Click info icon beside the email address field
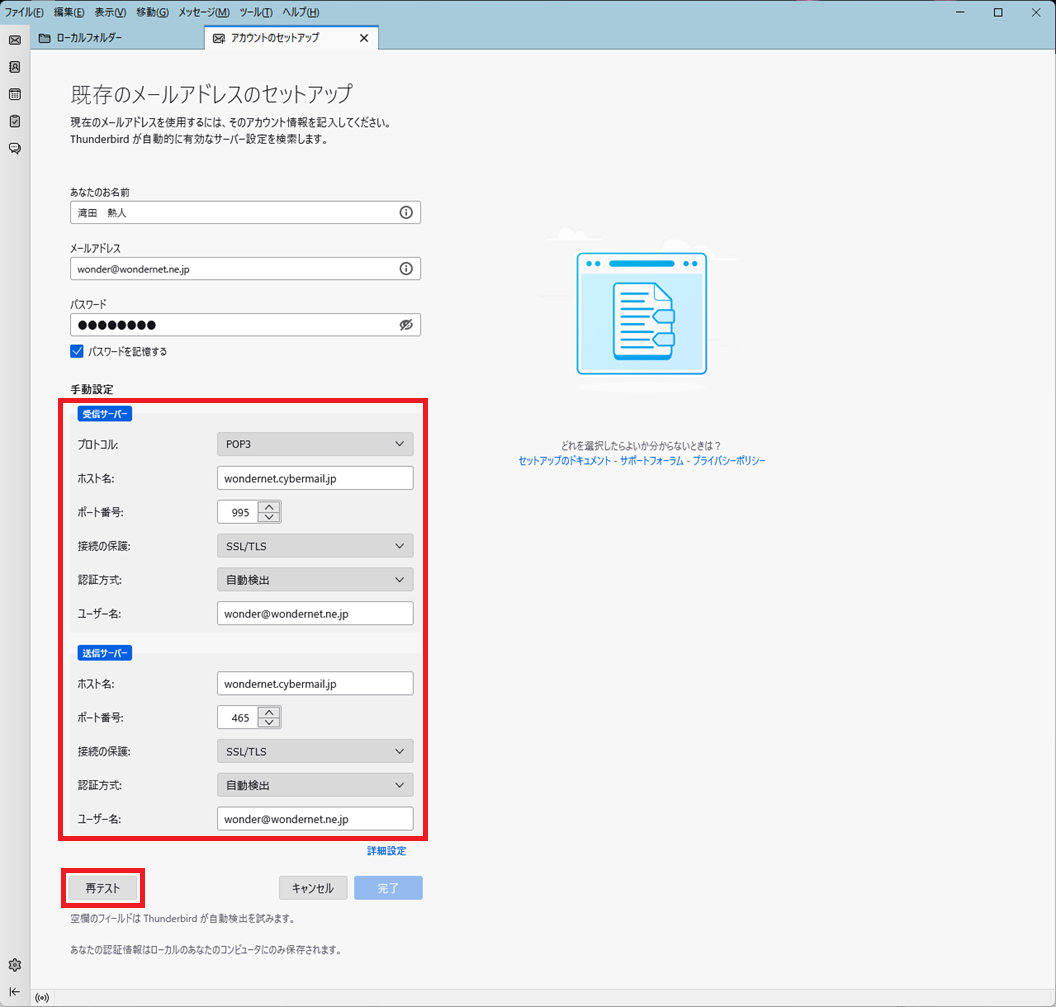The height and width of the screenshot is (1007, 1056). 406,269
